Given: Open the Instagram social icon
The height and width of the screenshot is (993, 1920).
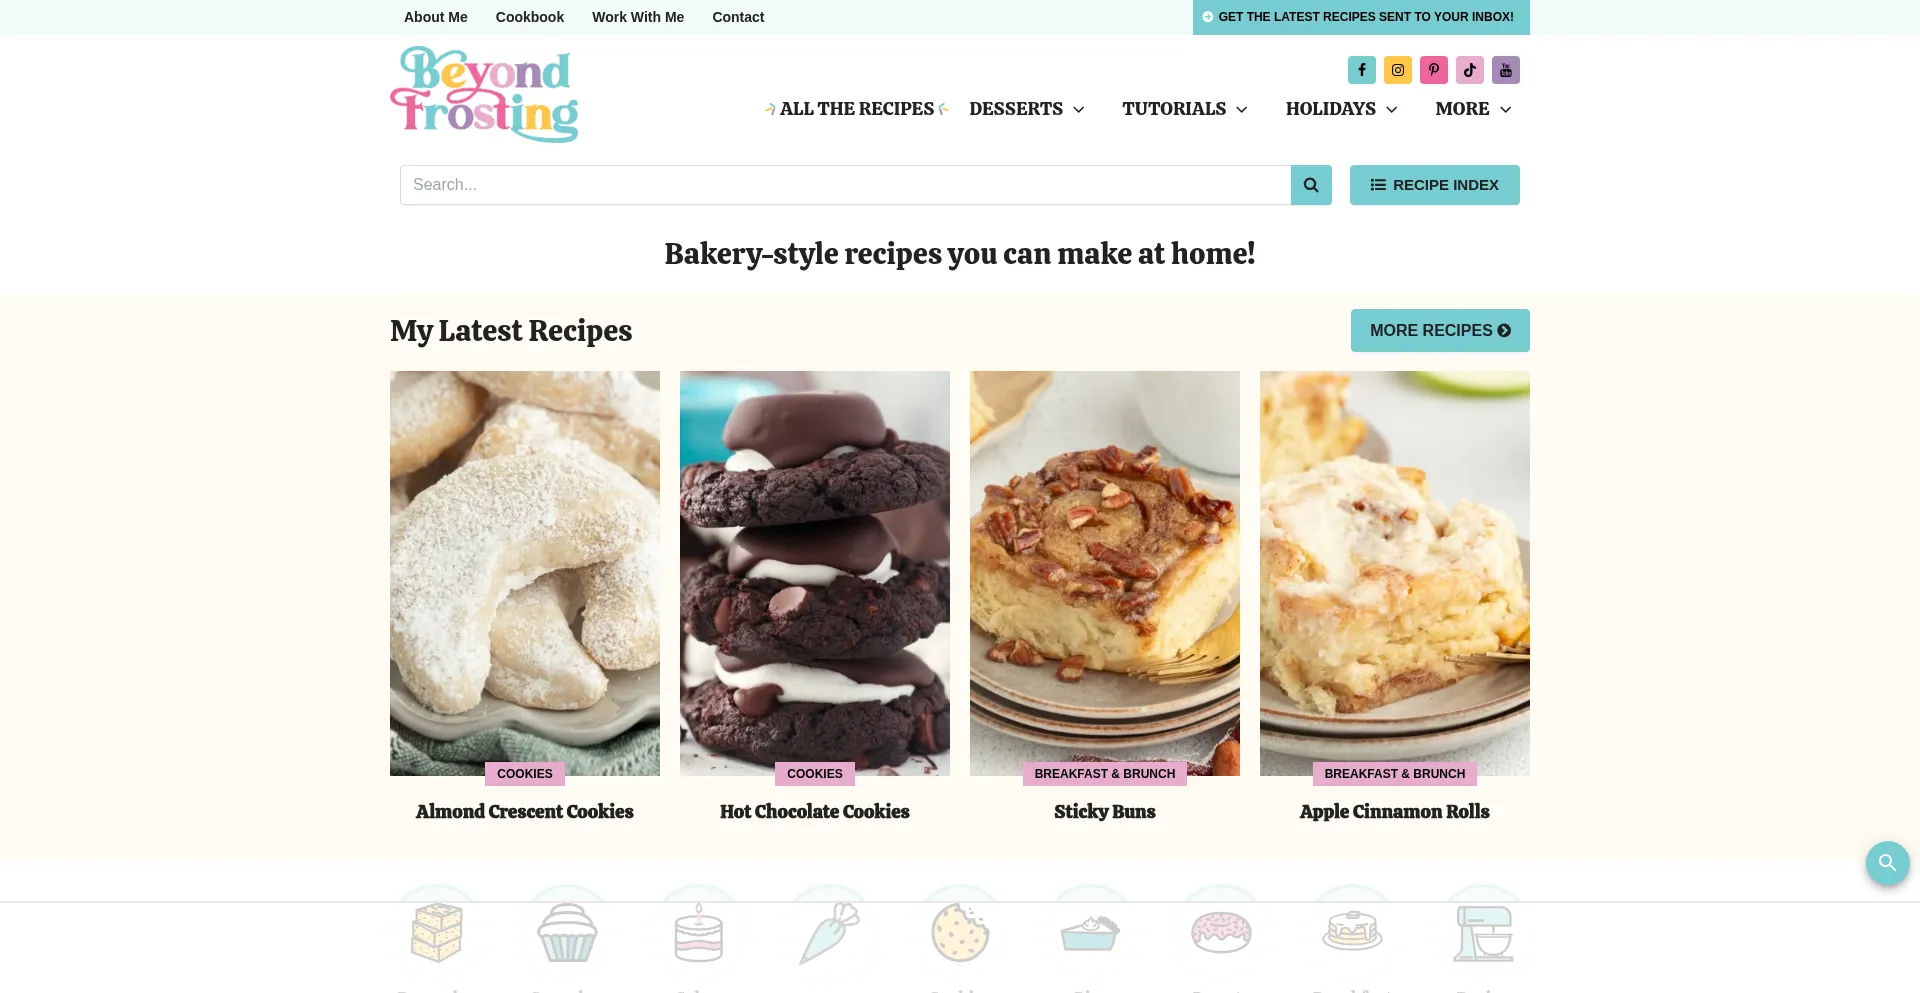Looking at the screenshot, I should [1397, 70].
